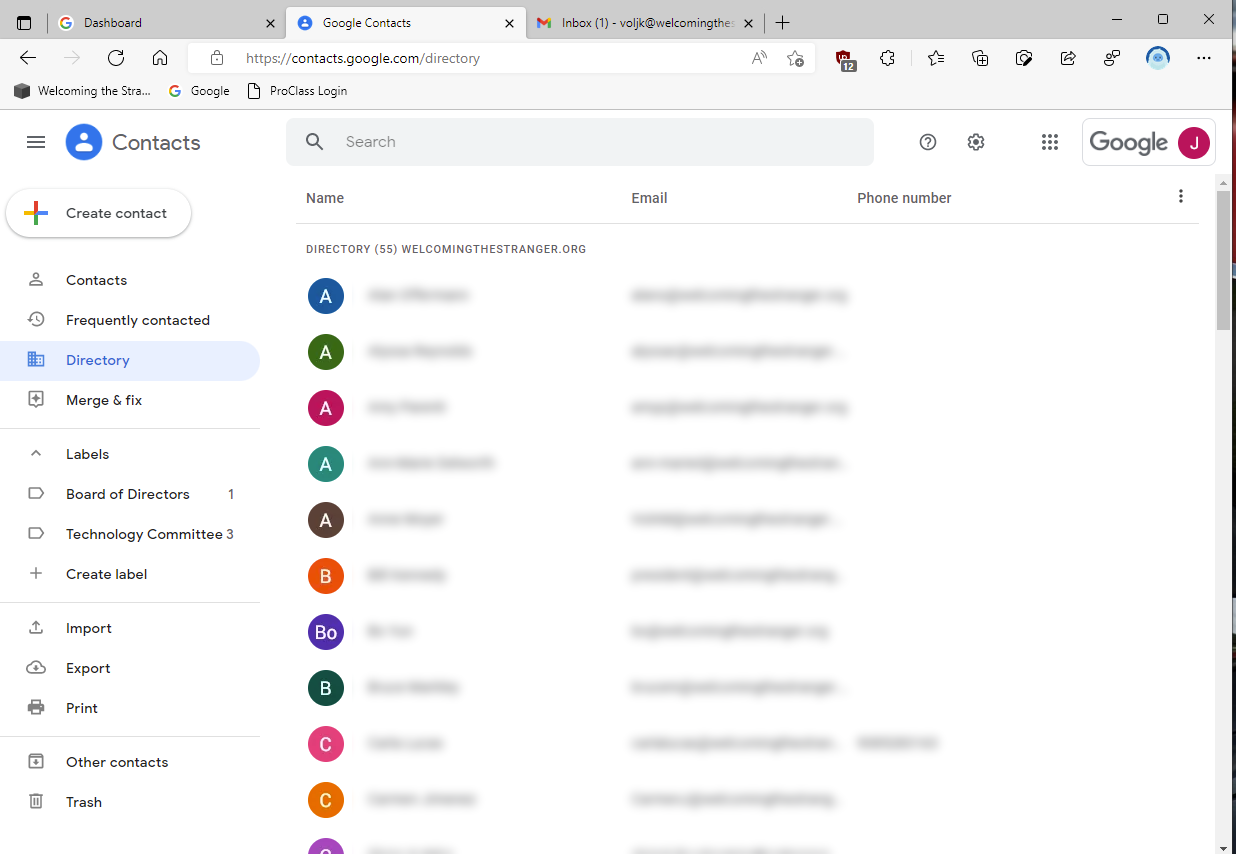1236x854 pixels.
Task: Click the Create contact button
Action: coord(99,213)
